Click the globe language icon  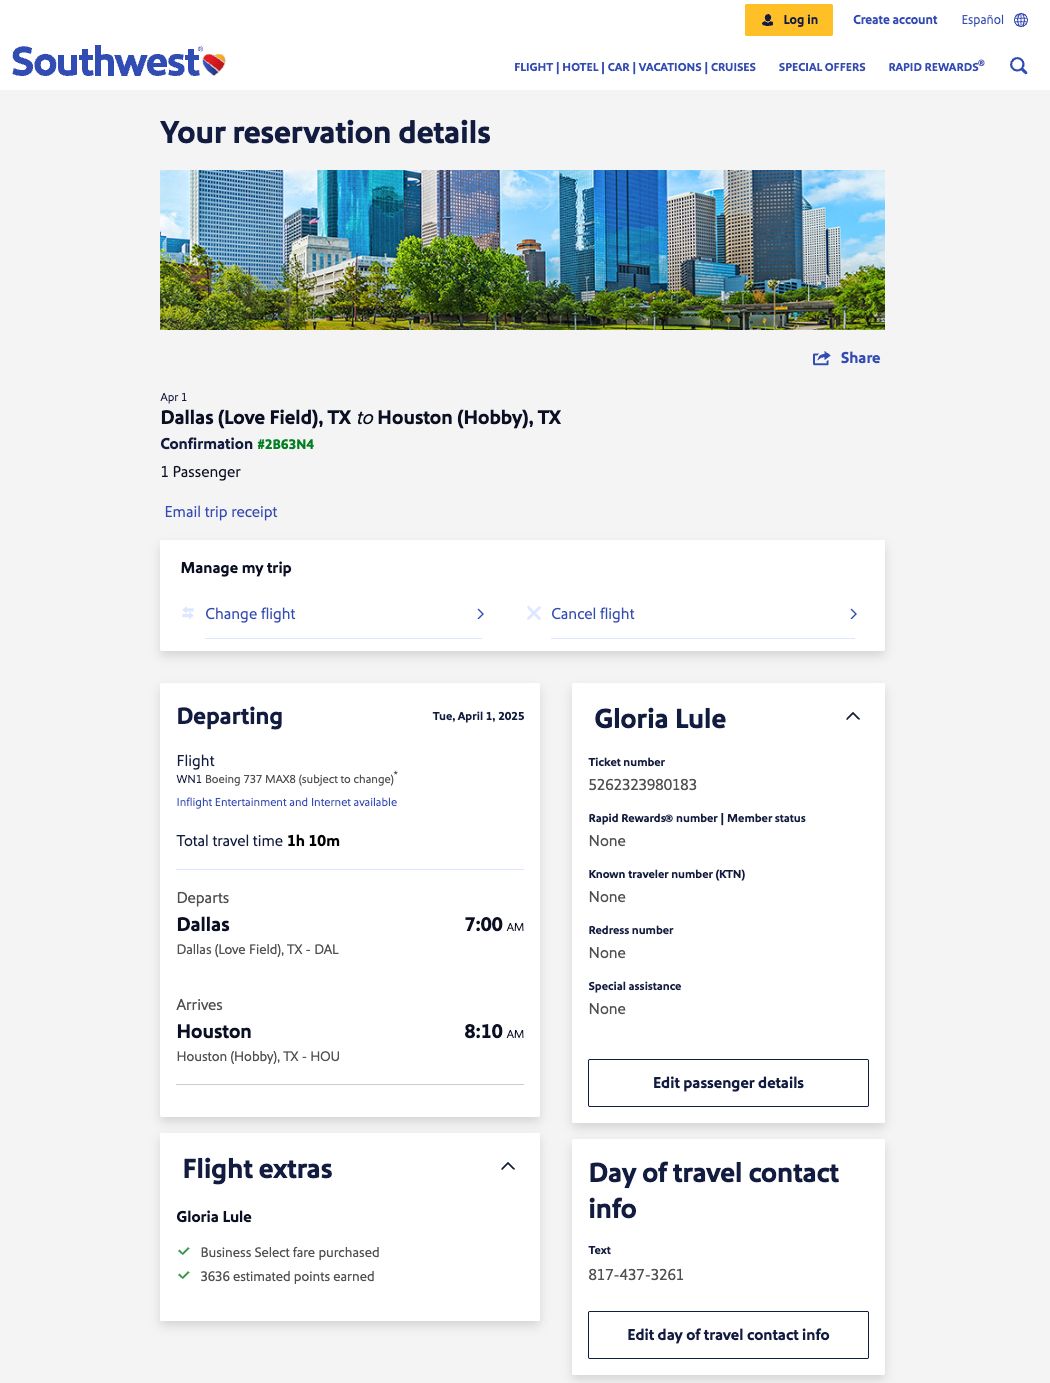1019,19
